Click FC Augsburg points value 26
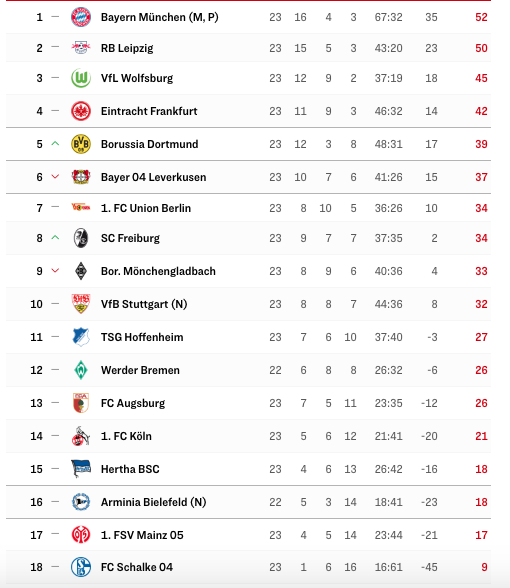This screenshot has width=510, height=588. [481, 403]
